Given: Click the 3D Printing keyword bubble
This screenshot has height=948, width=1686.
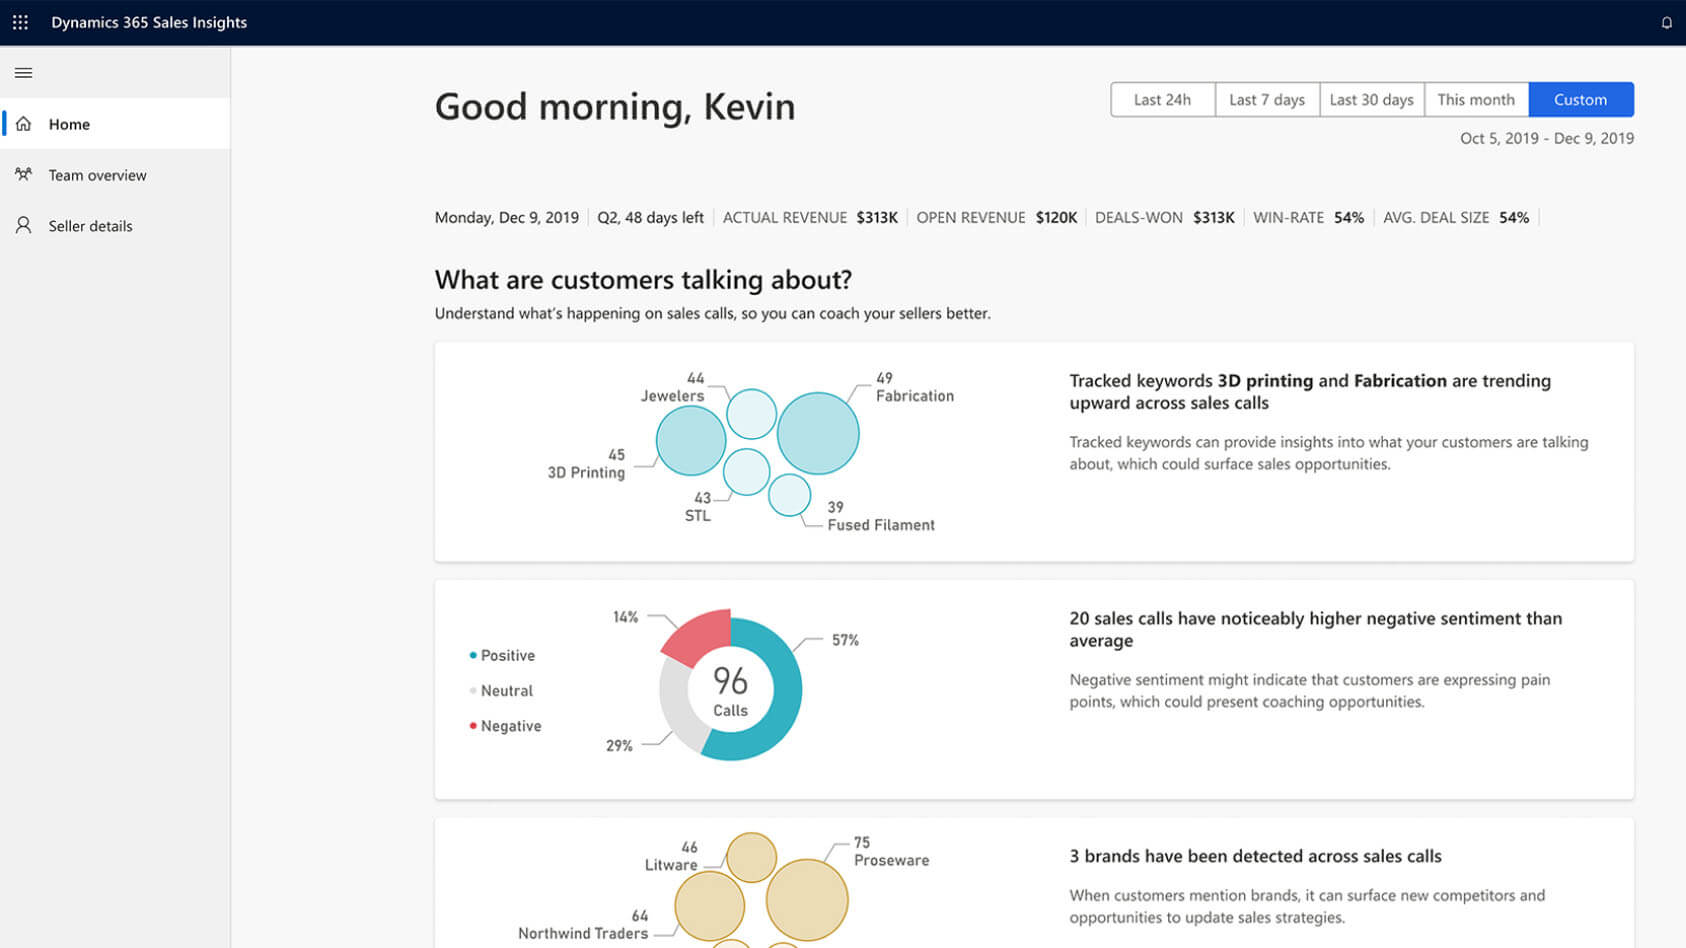Looking at the screenshot, I should (x=691, y=440).
